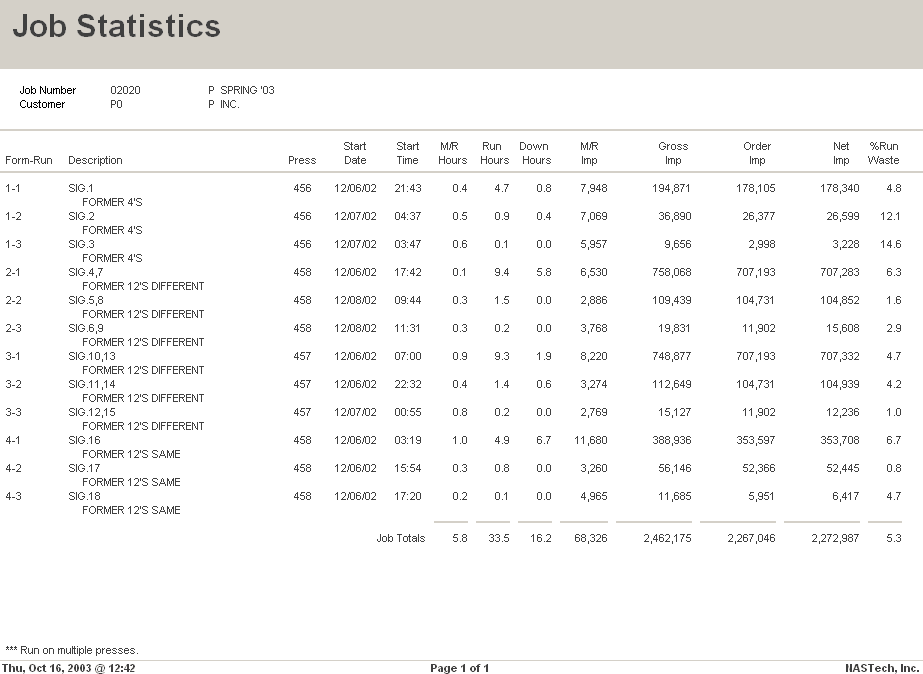This screenshot has width=923, height=674.
Task: Select form-run 2-2 row label
Action: click(x=13, y=300)
